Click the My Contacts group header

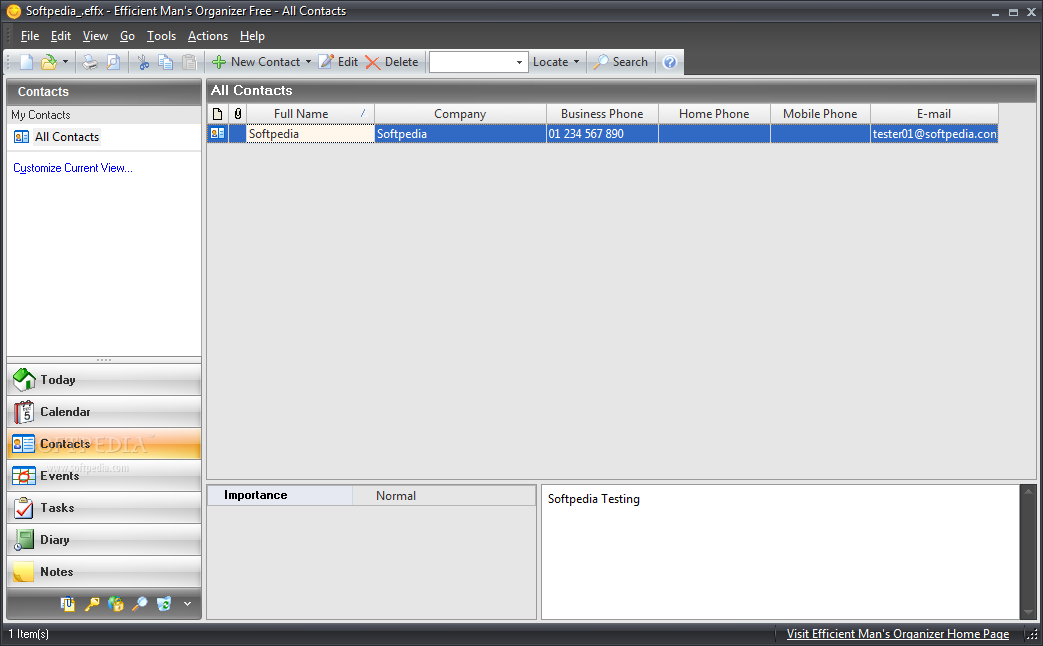(104, 115)
